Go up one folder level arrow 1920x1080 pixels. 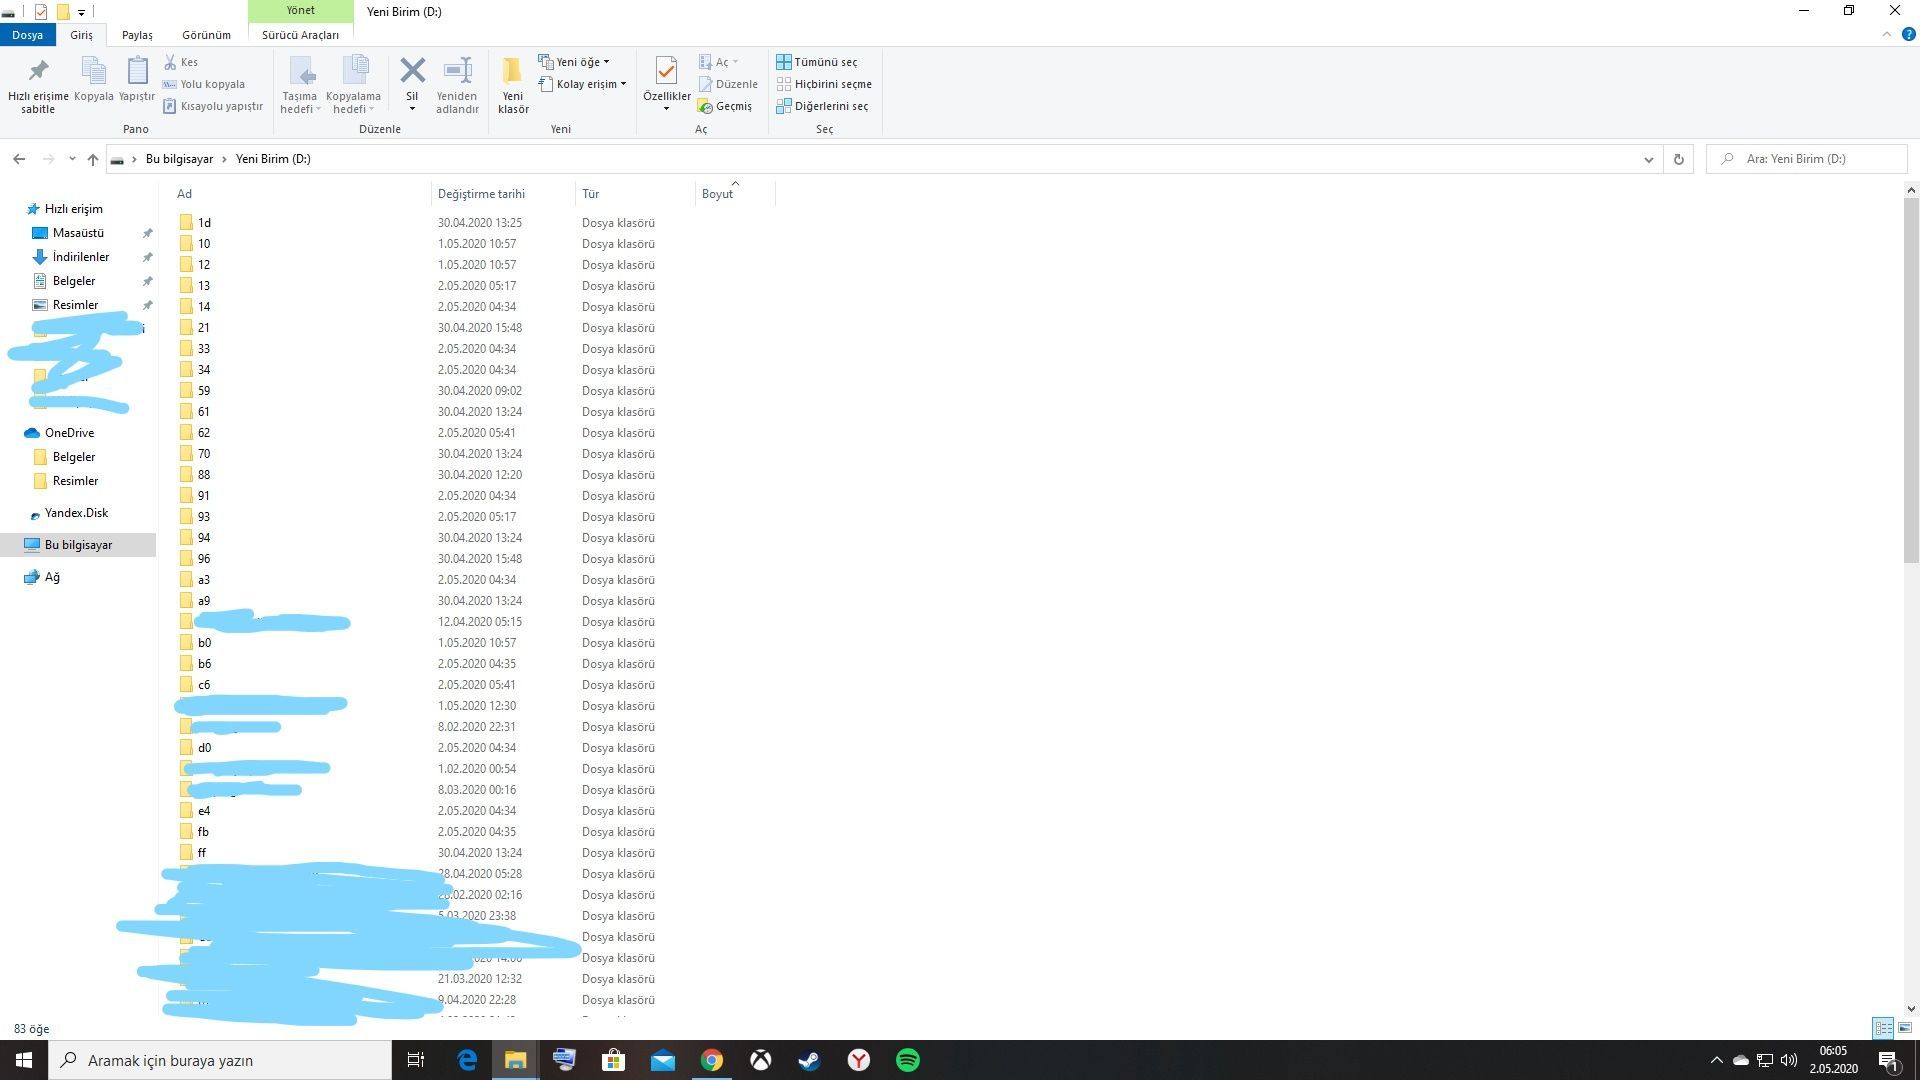93,159
